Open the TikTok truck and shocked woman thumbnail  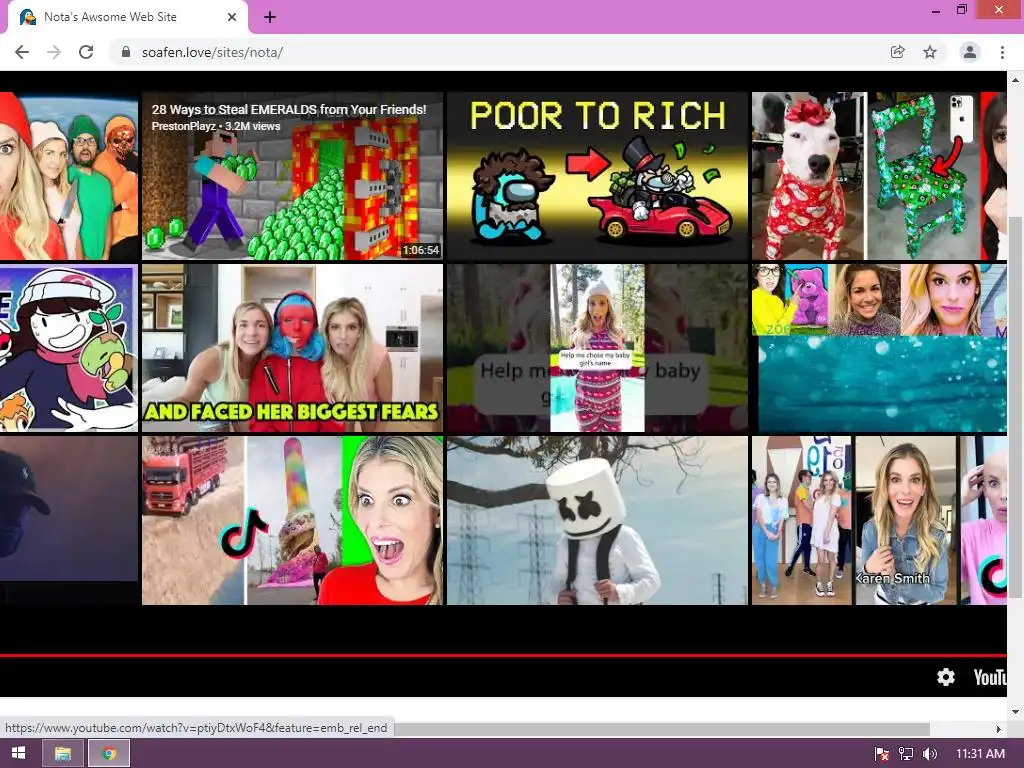click(292, 520)
